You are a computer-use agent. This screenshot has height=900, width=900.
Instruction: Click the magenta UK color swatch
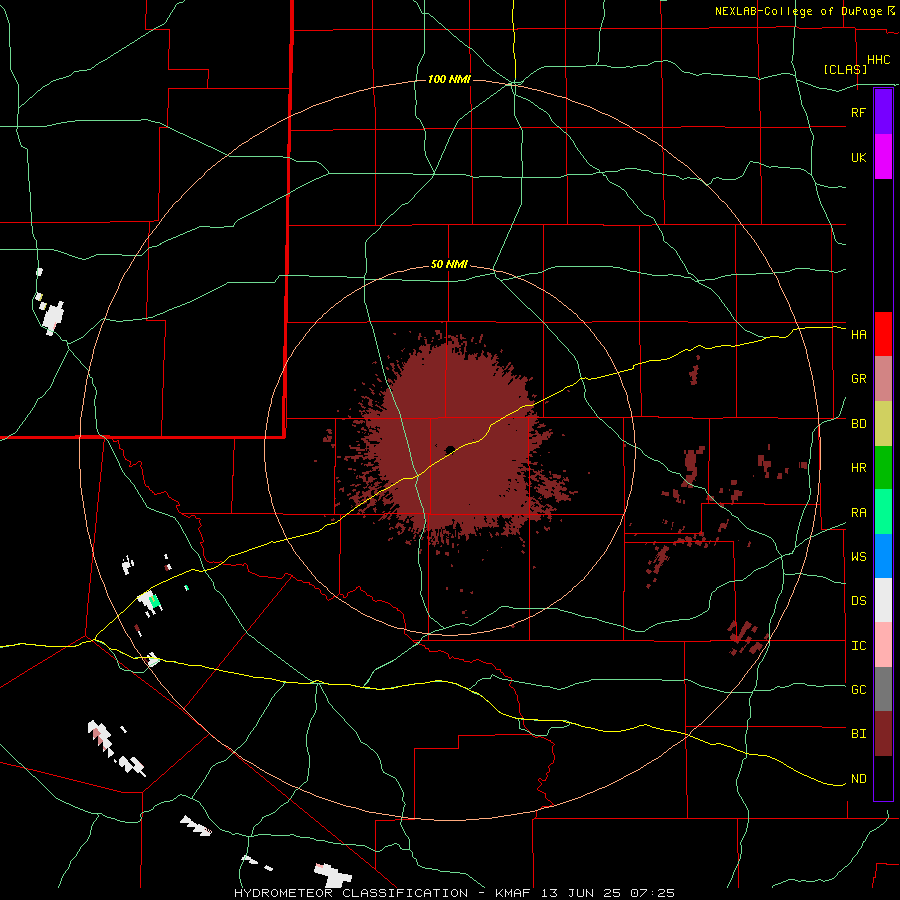pos(883,157)
